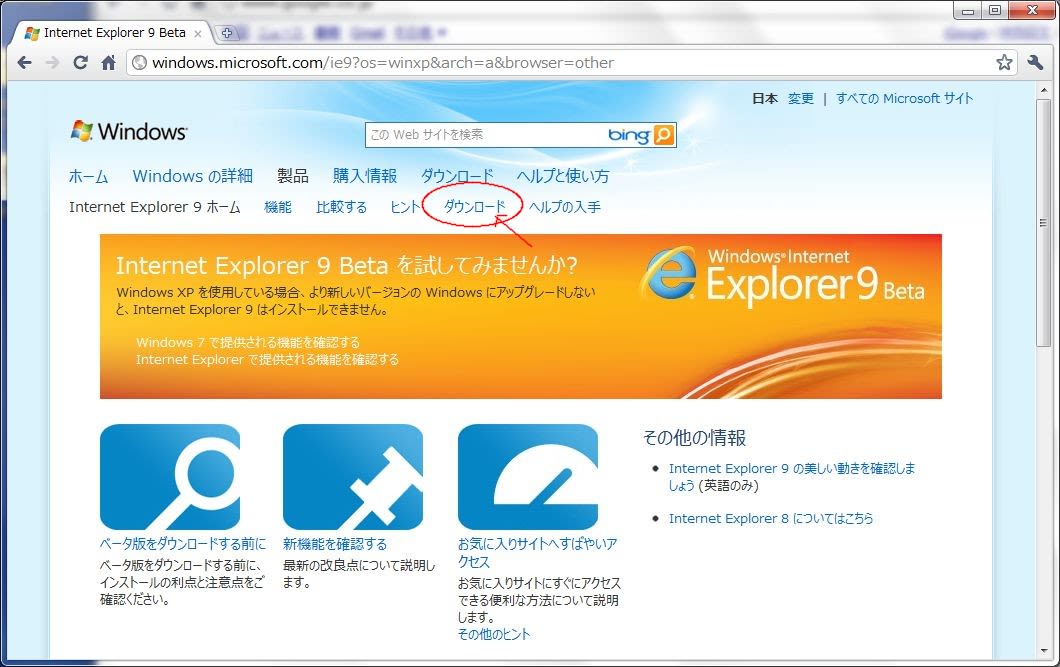Click the 変更 region change link
1060x667 pixels.
(801, 99)
